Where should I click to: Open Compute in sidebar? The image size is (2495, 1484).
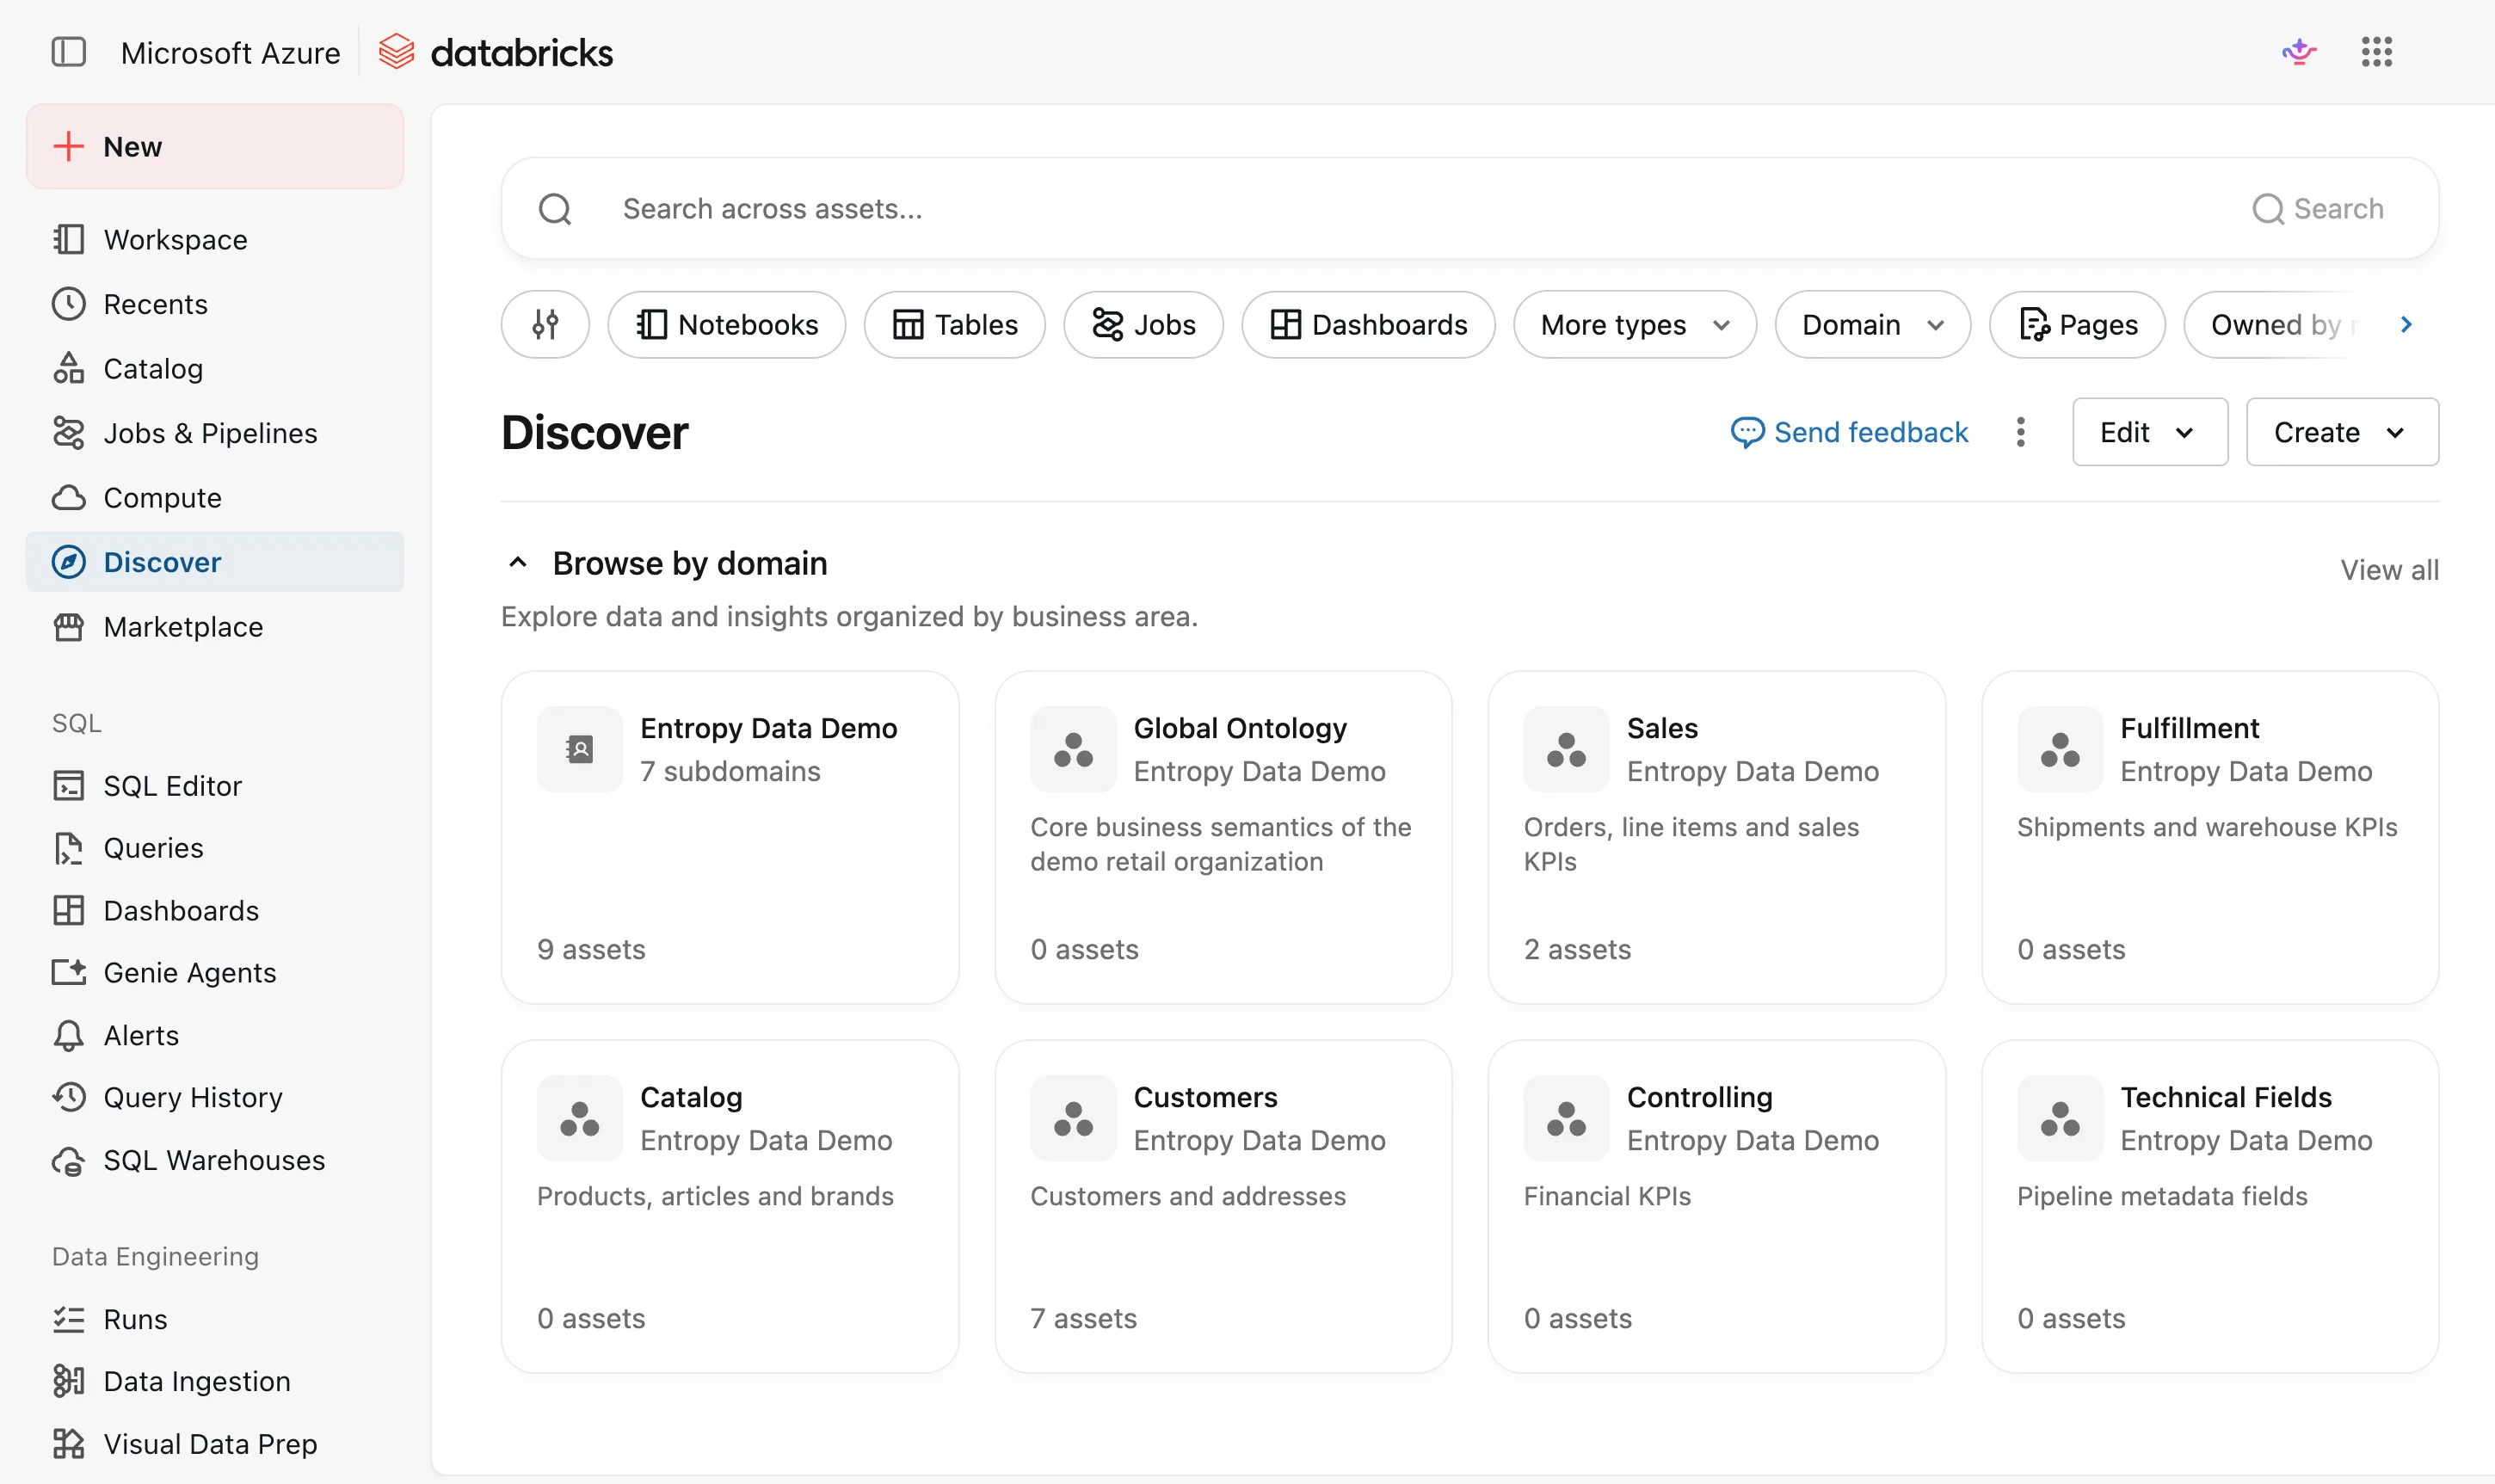pos(215,497)
